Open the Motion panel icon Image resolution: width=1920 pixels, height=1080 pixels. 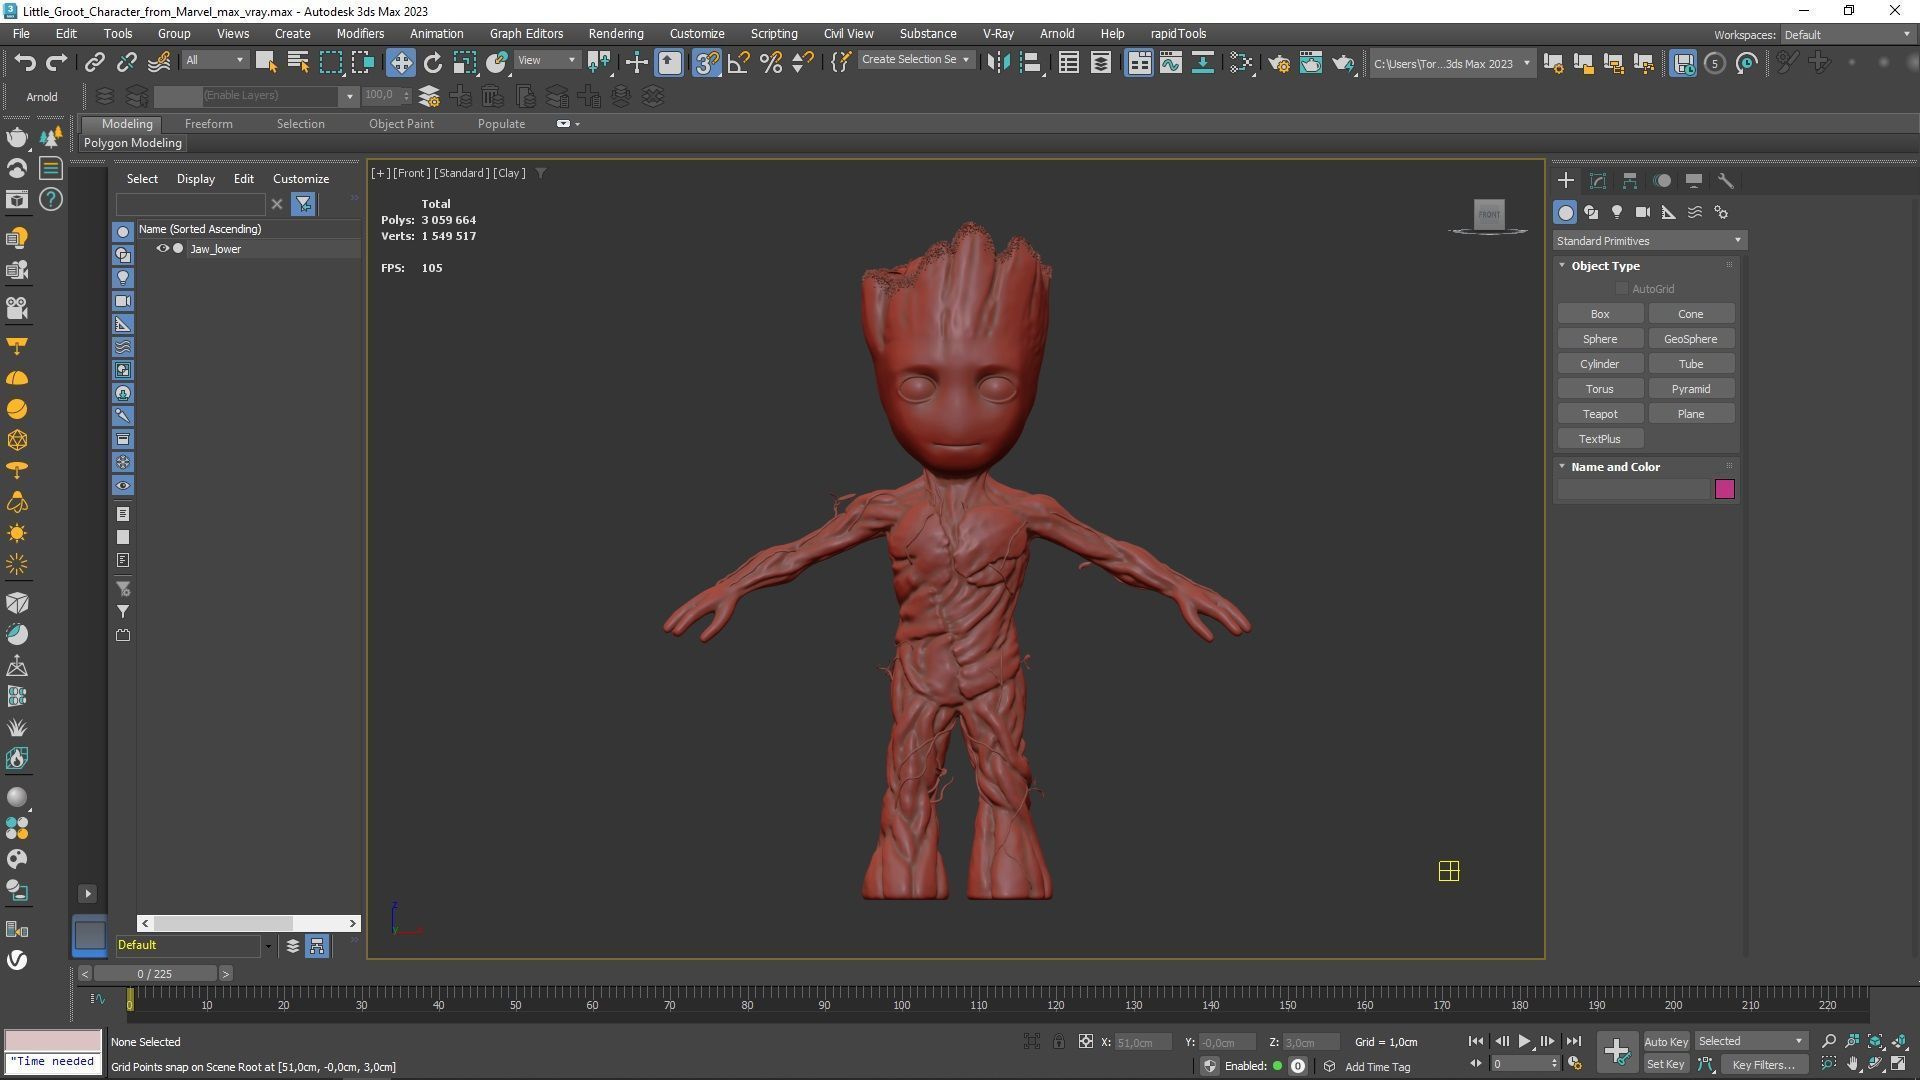click(1662, 181)
